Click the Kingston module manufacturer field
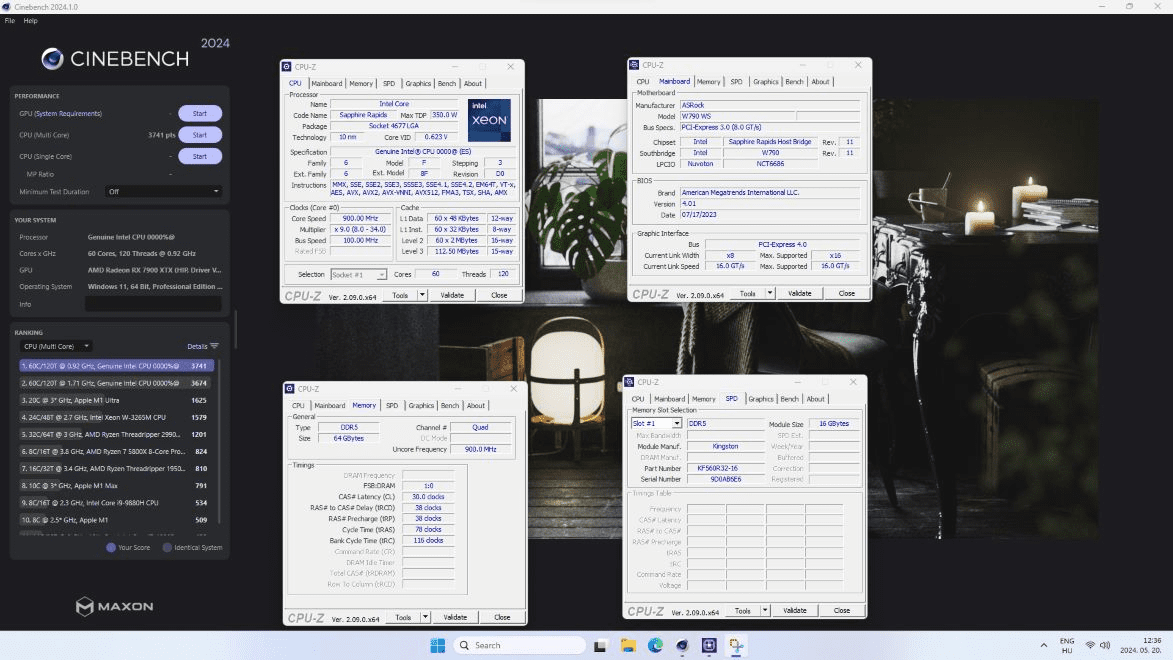 pyautogui.click(x=725, y=446)
